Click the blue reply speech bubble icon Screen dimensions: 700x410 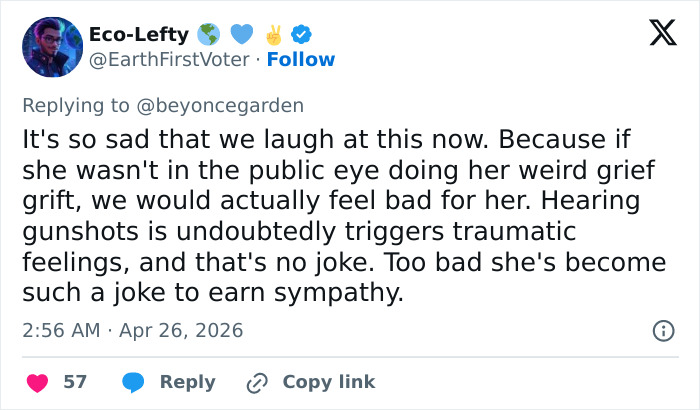pos(135,382)
